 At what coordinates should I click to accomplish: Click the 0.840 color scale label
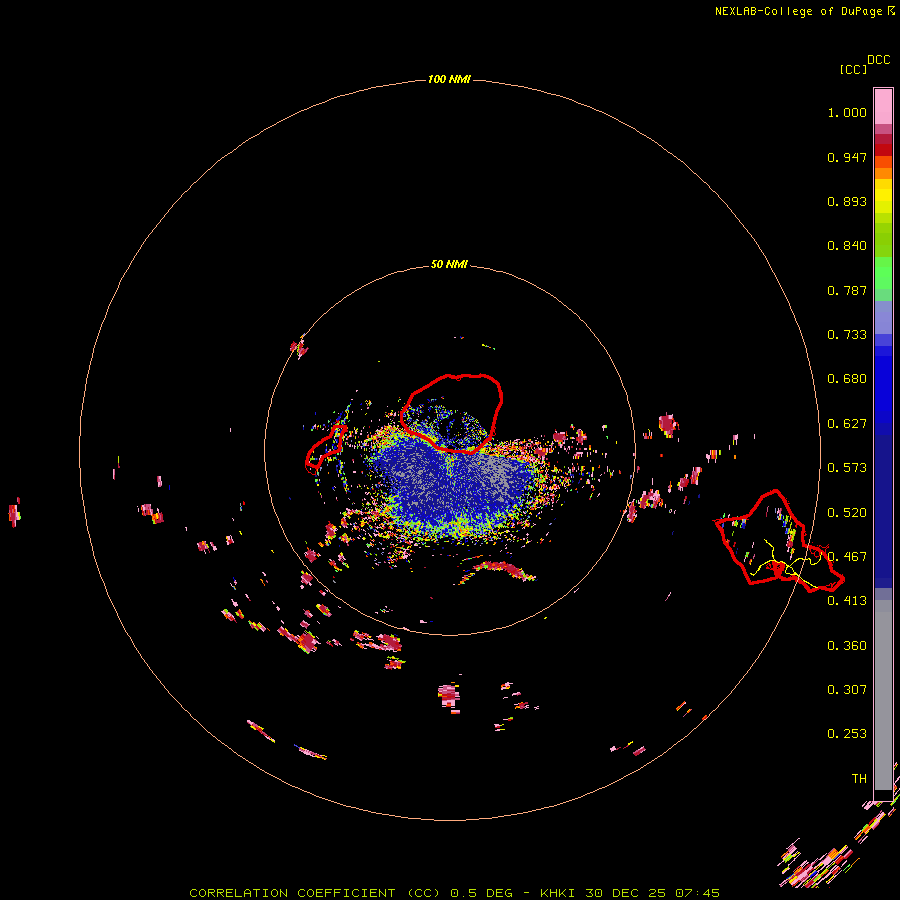coord(847,246)
